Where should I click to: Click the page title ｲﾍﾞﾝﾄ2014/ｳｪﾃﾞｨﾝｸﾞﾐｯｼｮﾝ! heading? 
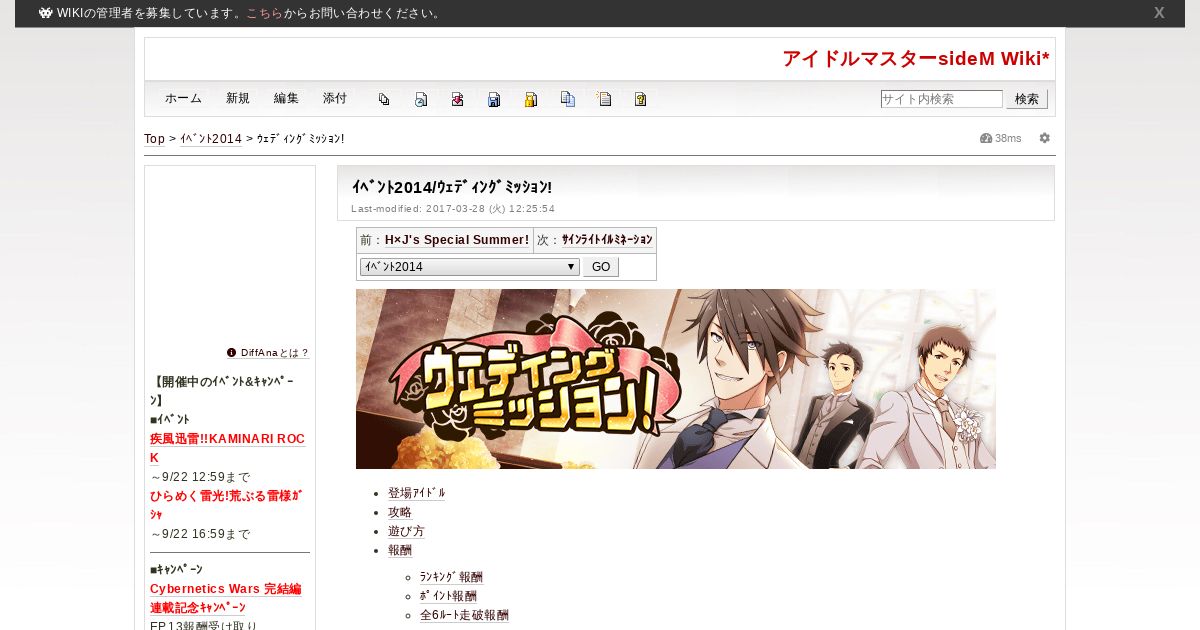pyautogui.click(x=452, y=187)
